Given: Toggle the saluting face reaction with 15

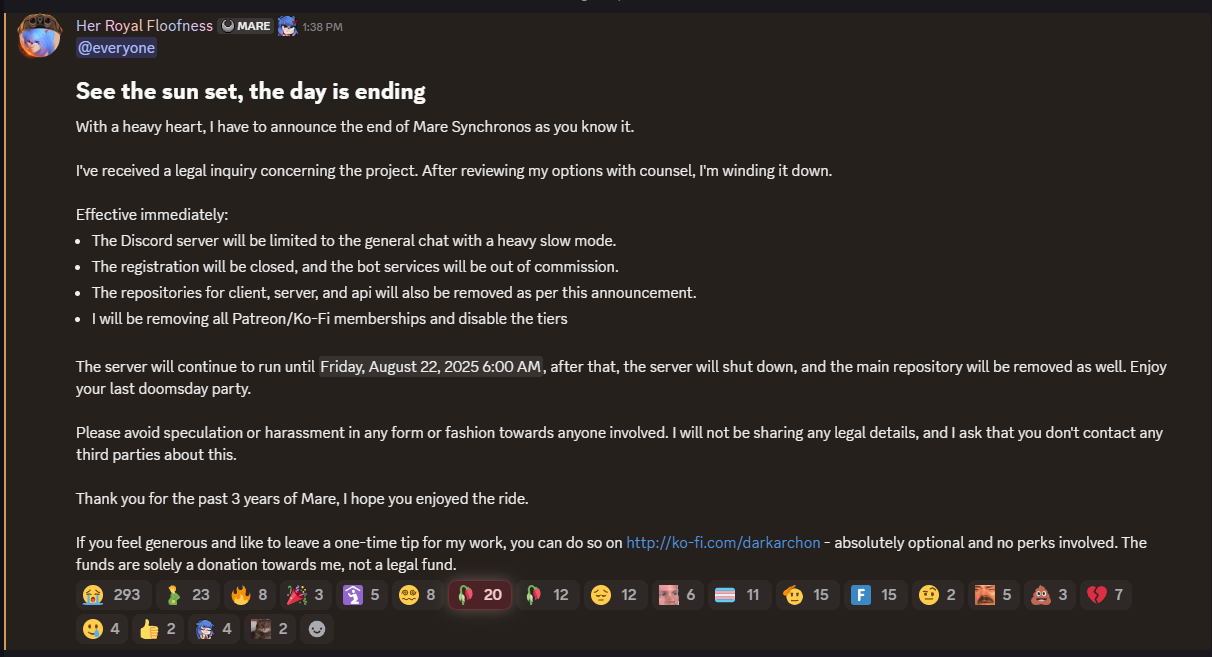Looking at the screenshot, I should point(806,595).
